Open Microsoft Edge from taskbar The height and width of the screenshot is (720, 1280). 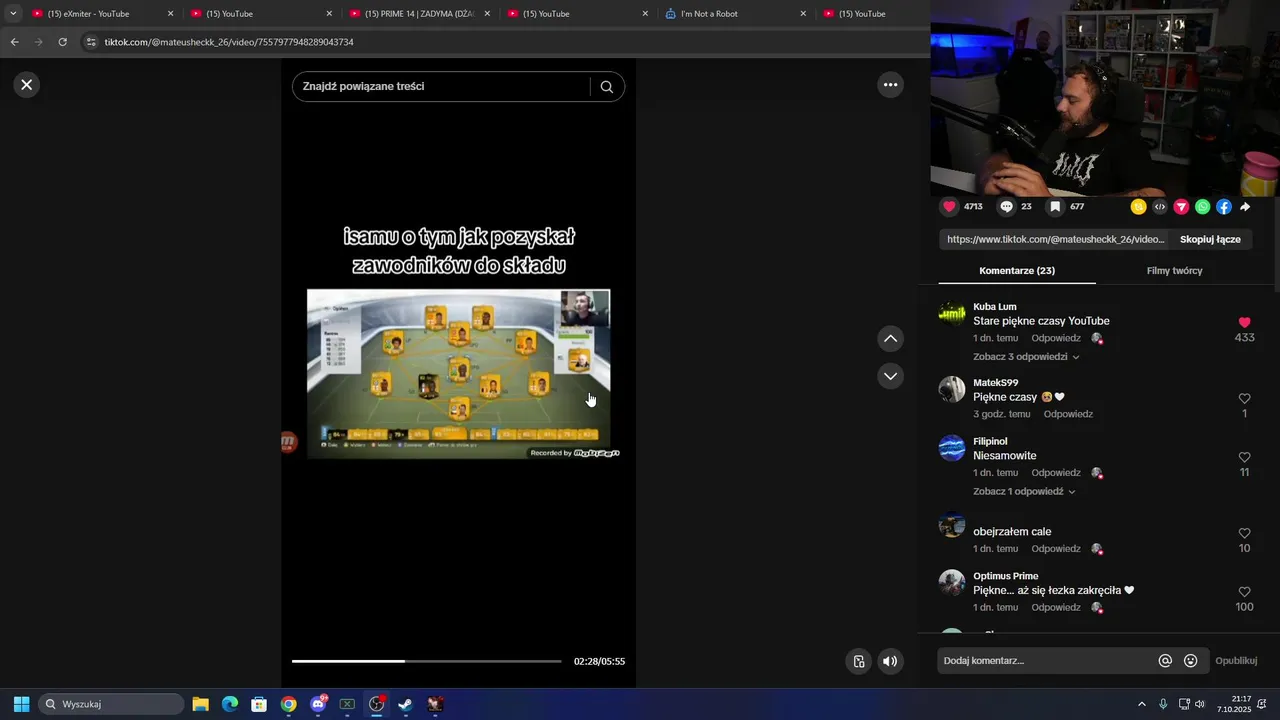coord(229,704)
